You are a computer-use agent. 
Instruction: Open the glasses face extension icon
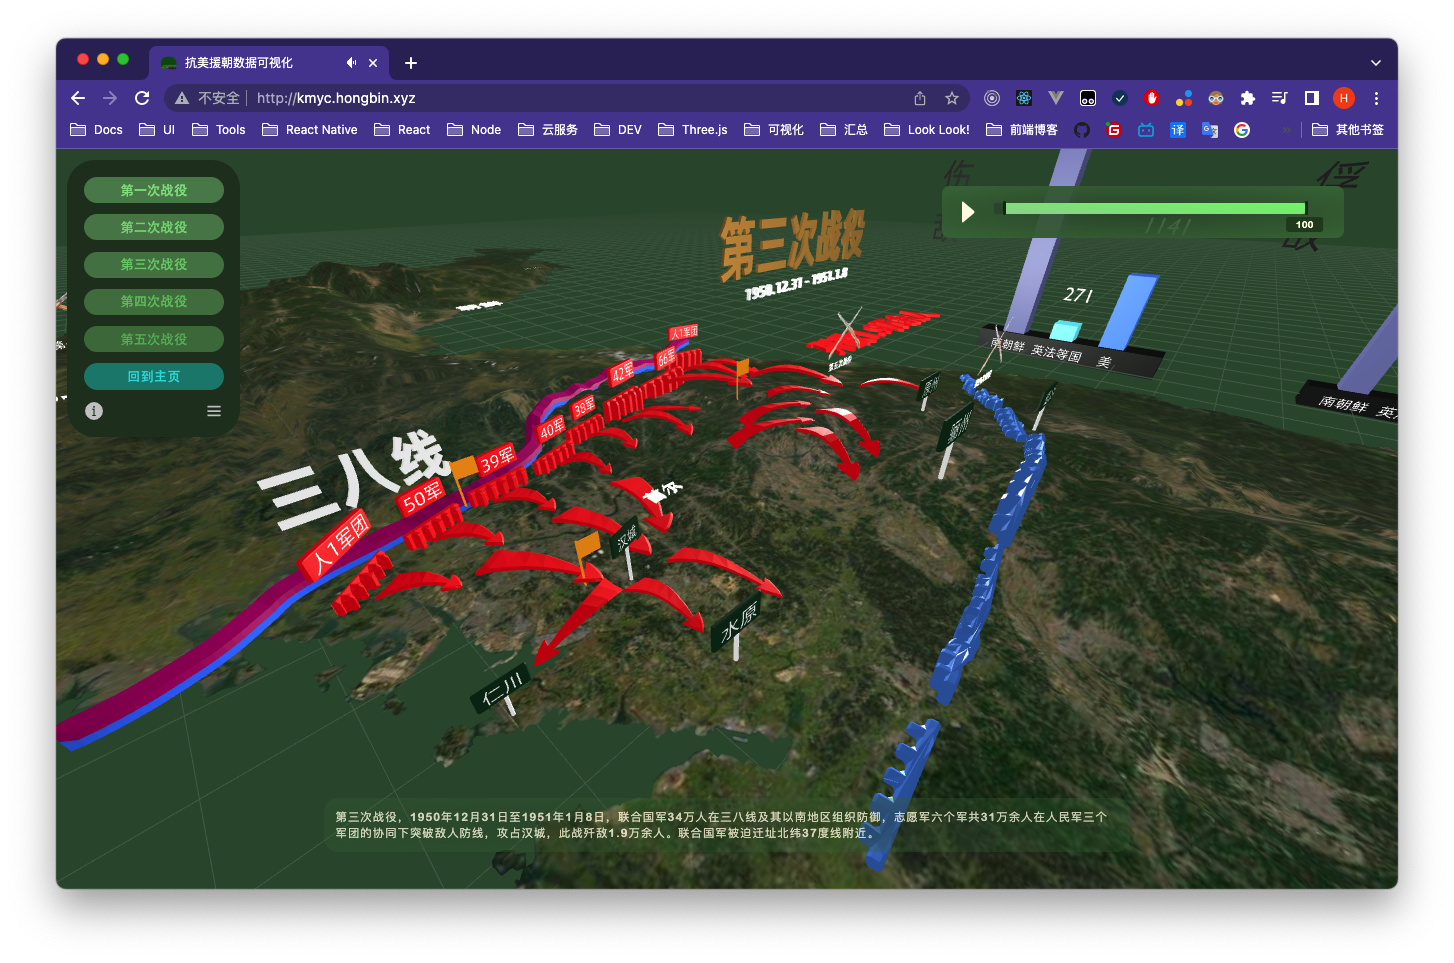pos(1216,98)
